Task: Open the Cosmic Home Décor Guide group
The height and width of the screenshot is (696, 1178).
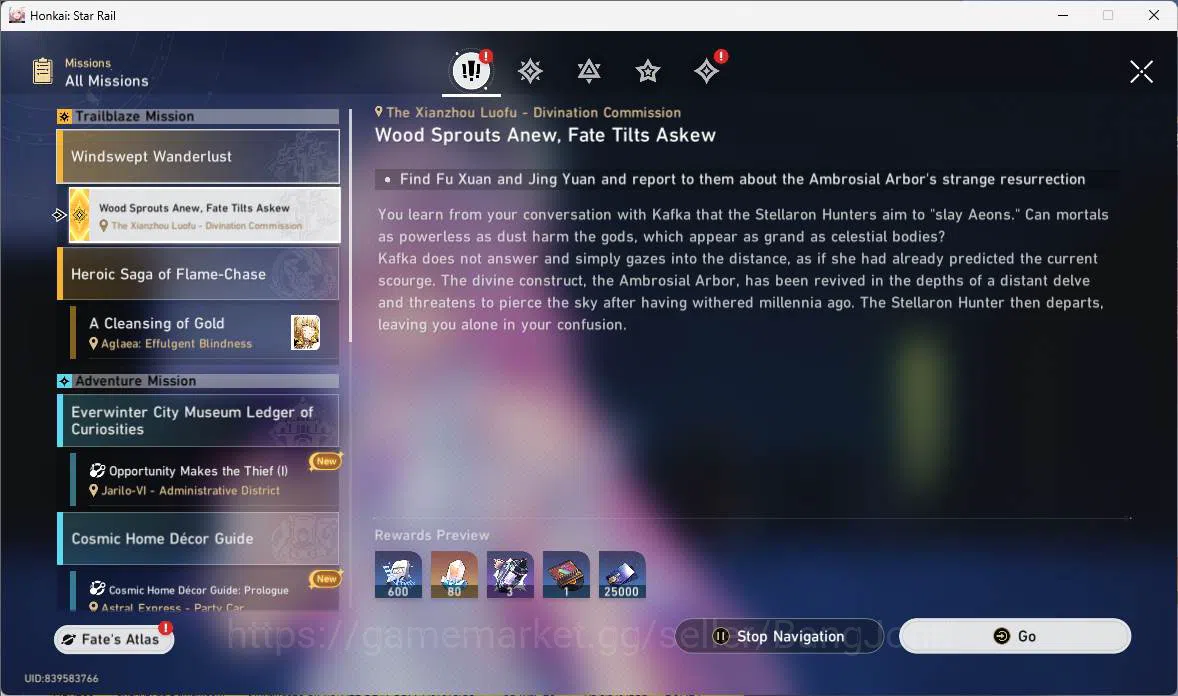Action: pos(198,539)
